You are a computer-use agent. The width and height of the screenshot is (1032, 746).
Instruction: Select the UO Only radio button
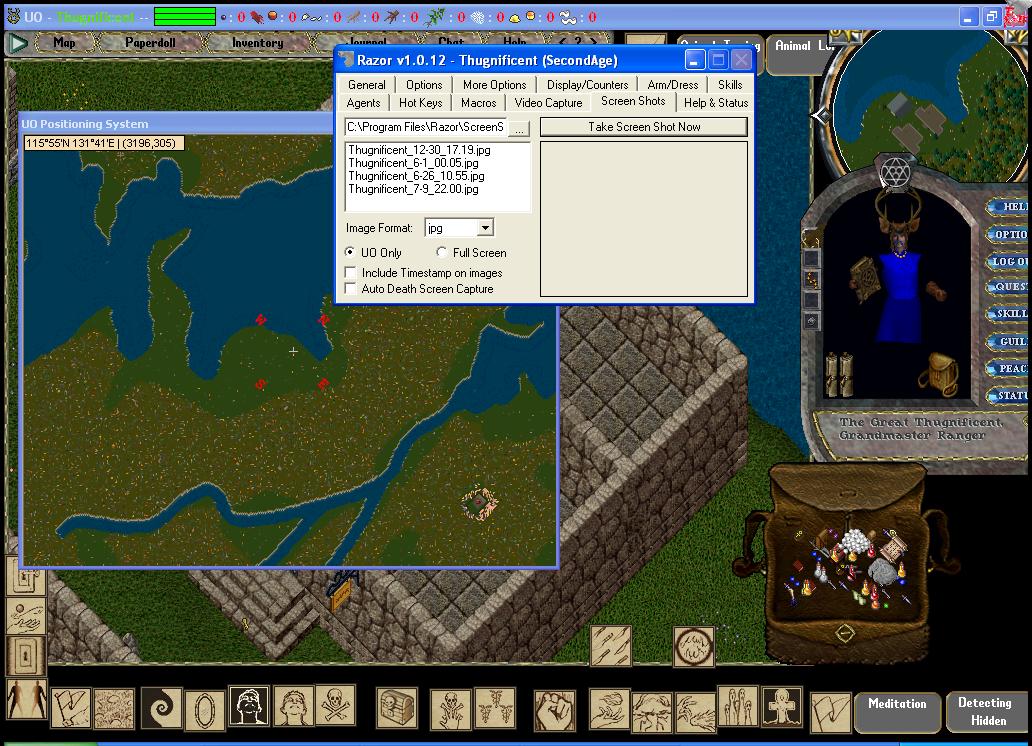coord(350,253)
